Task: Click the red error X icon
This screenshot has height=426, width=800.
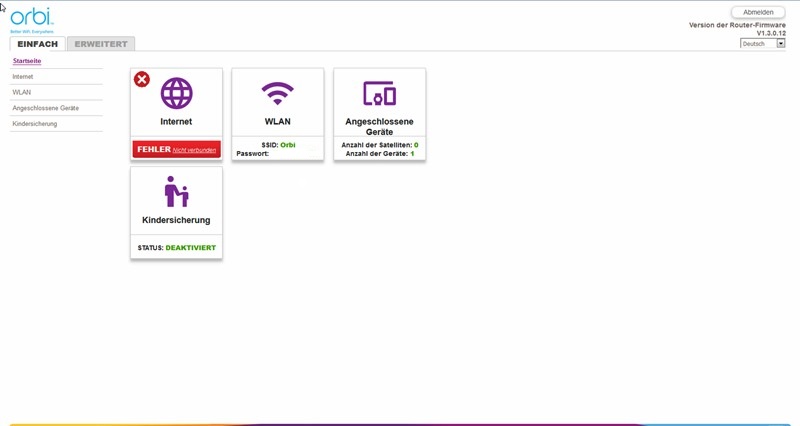Action: point(142,79)
